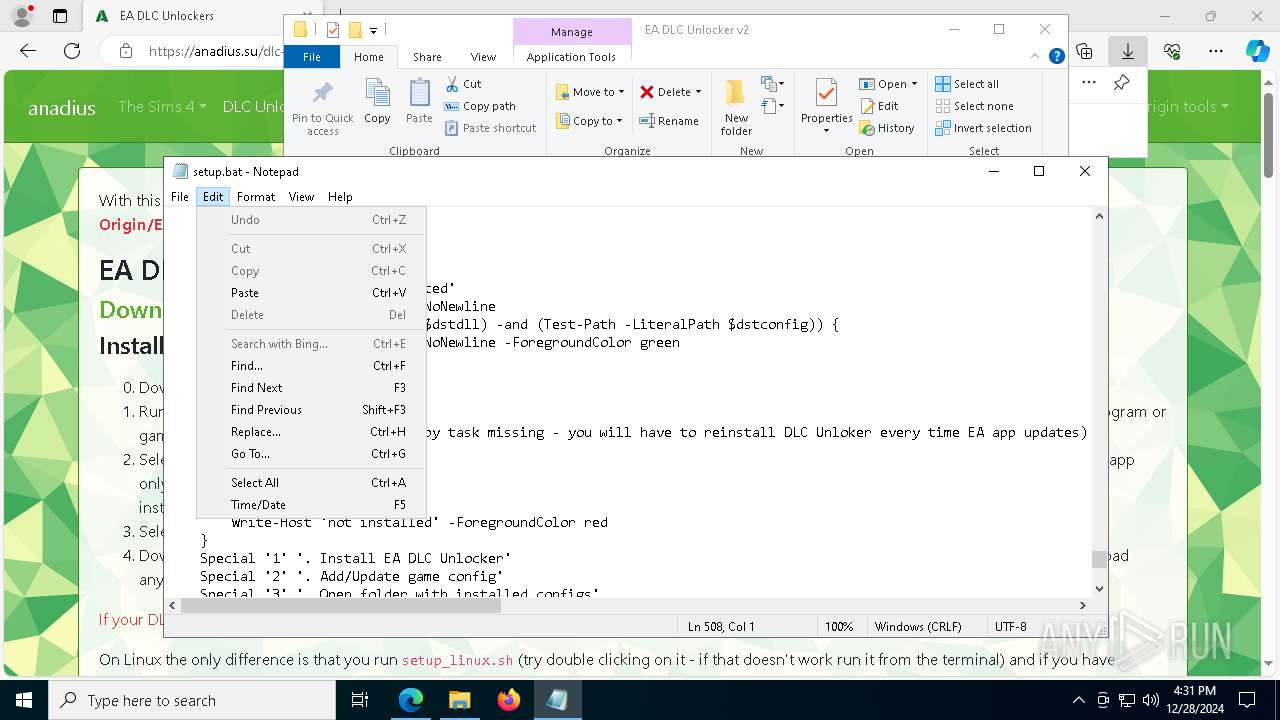Click Paste shortcut in Explorer ribbon
The image size is (1280, 720).
point(490,128)
